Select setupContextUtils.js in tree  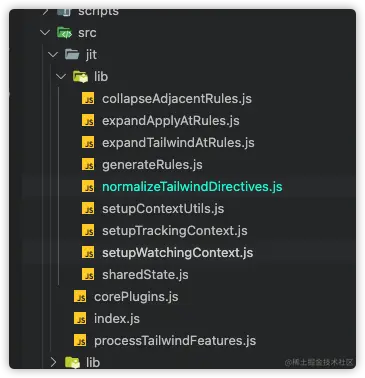163,209
